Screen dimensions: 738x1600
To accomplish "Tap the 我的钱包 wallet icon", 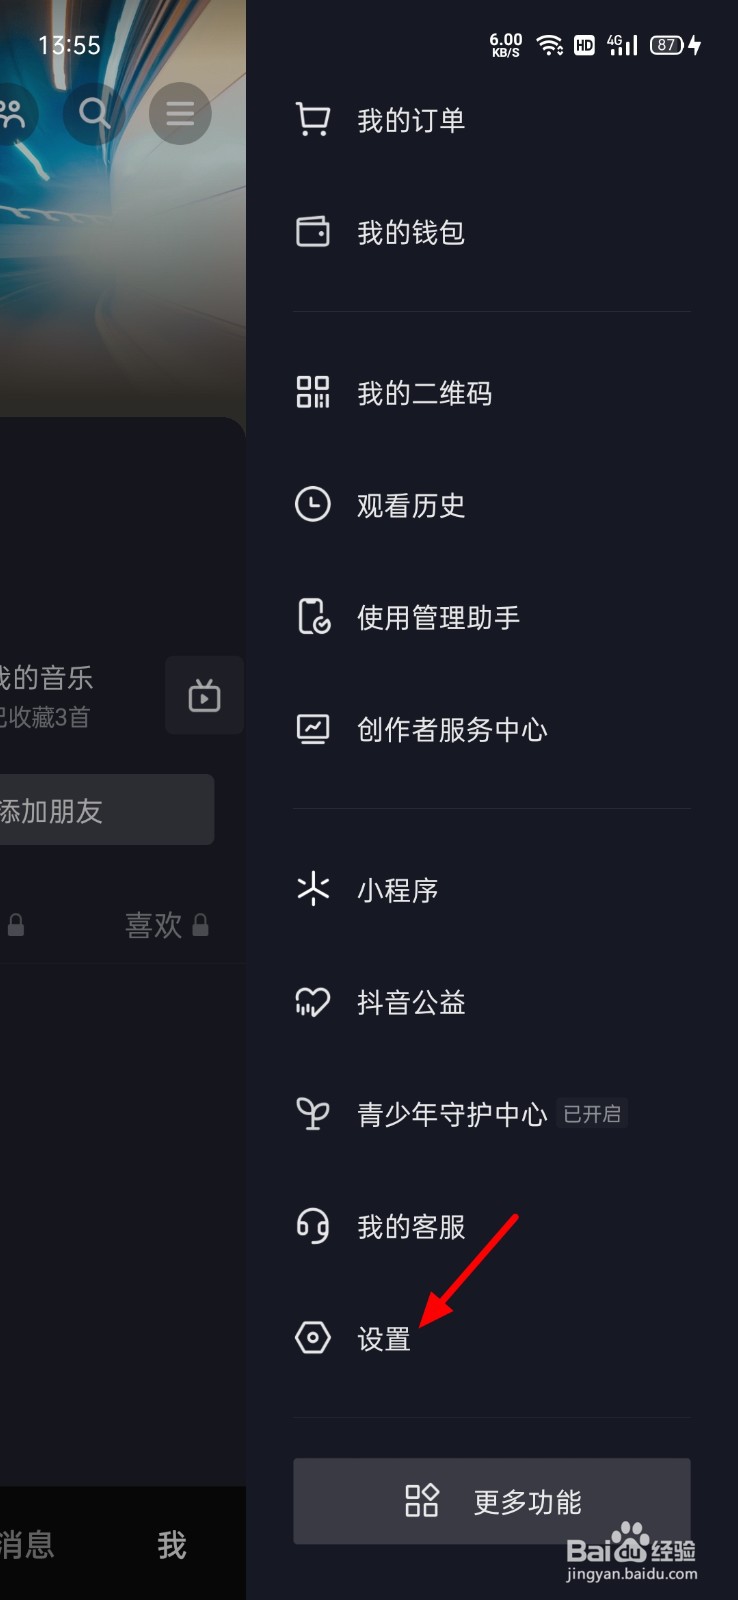I will point(313,232).
